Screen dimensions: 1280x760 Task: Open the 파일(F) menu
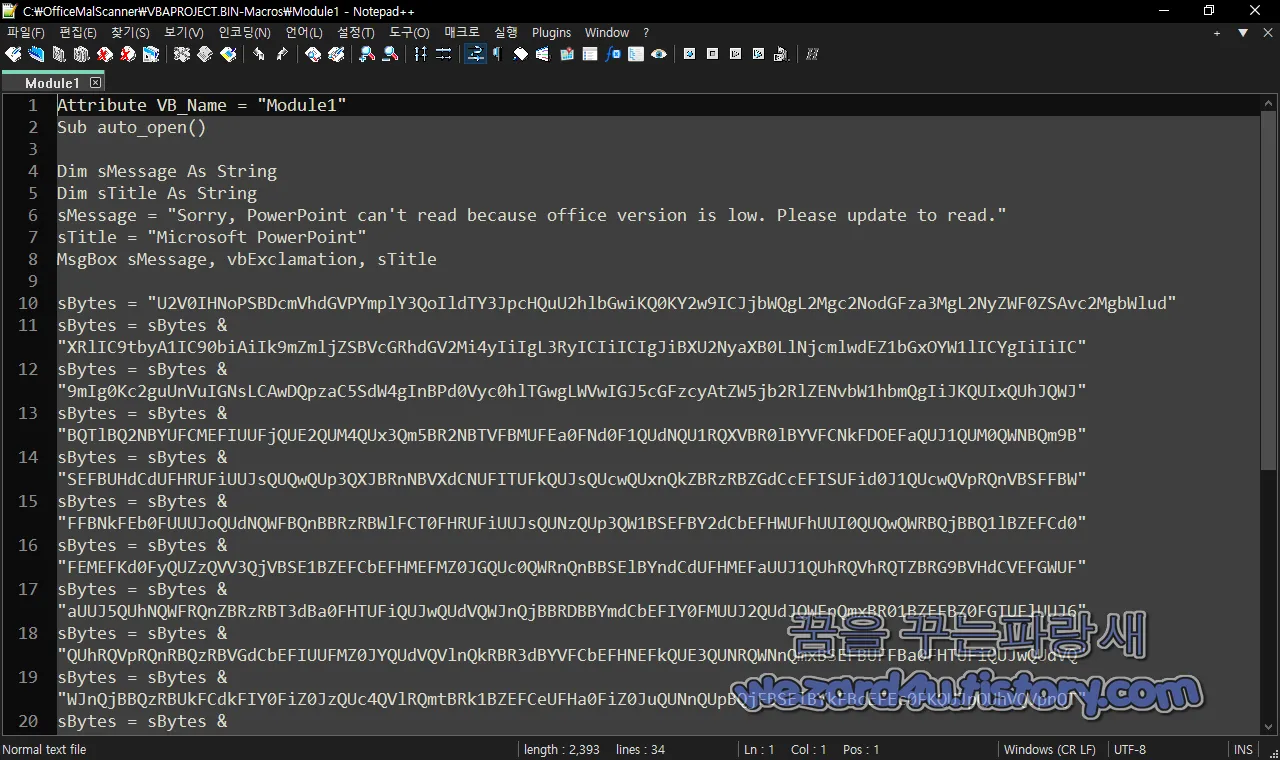[x=26, y=33]
